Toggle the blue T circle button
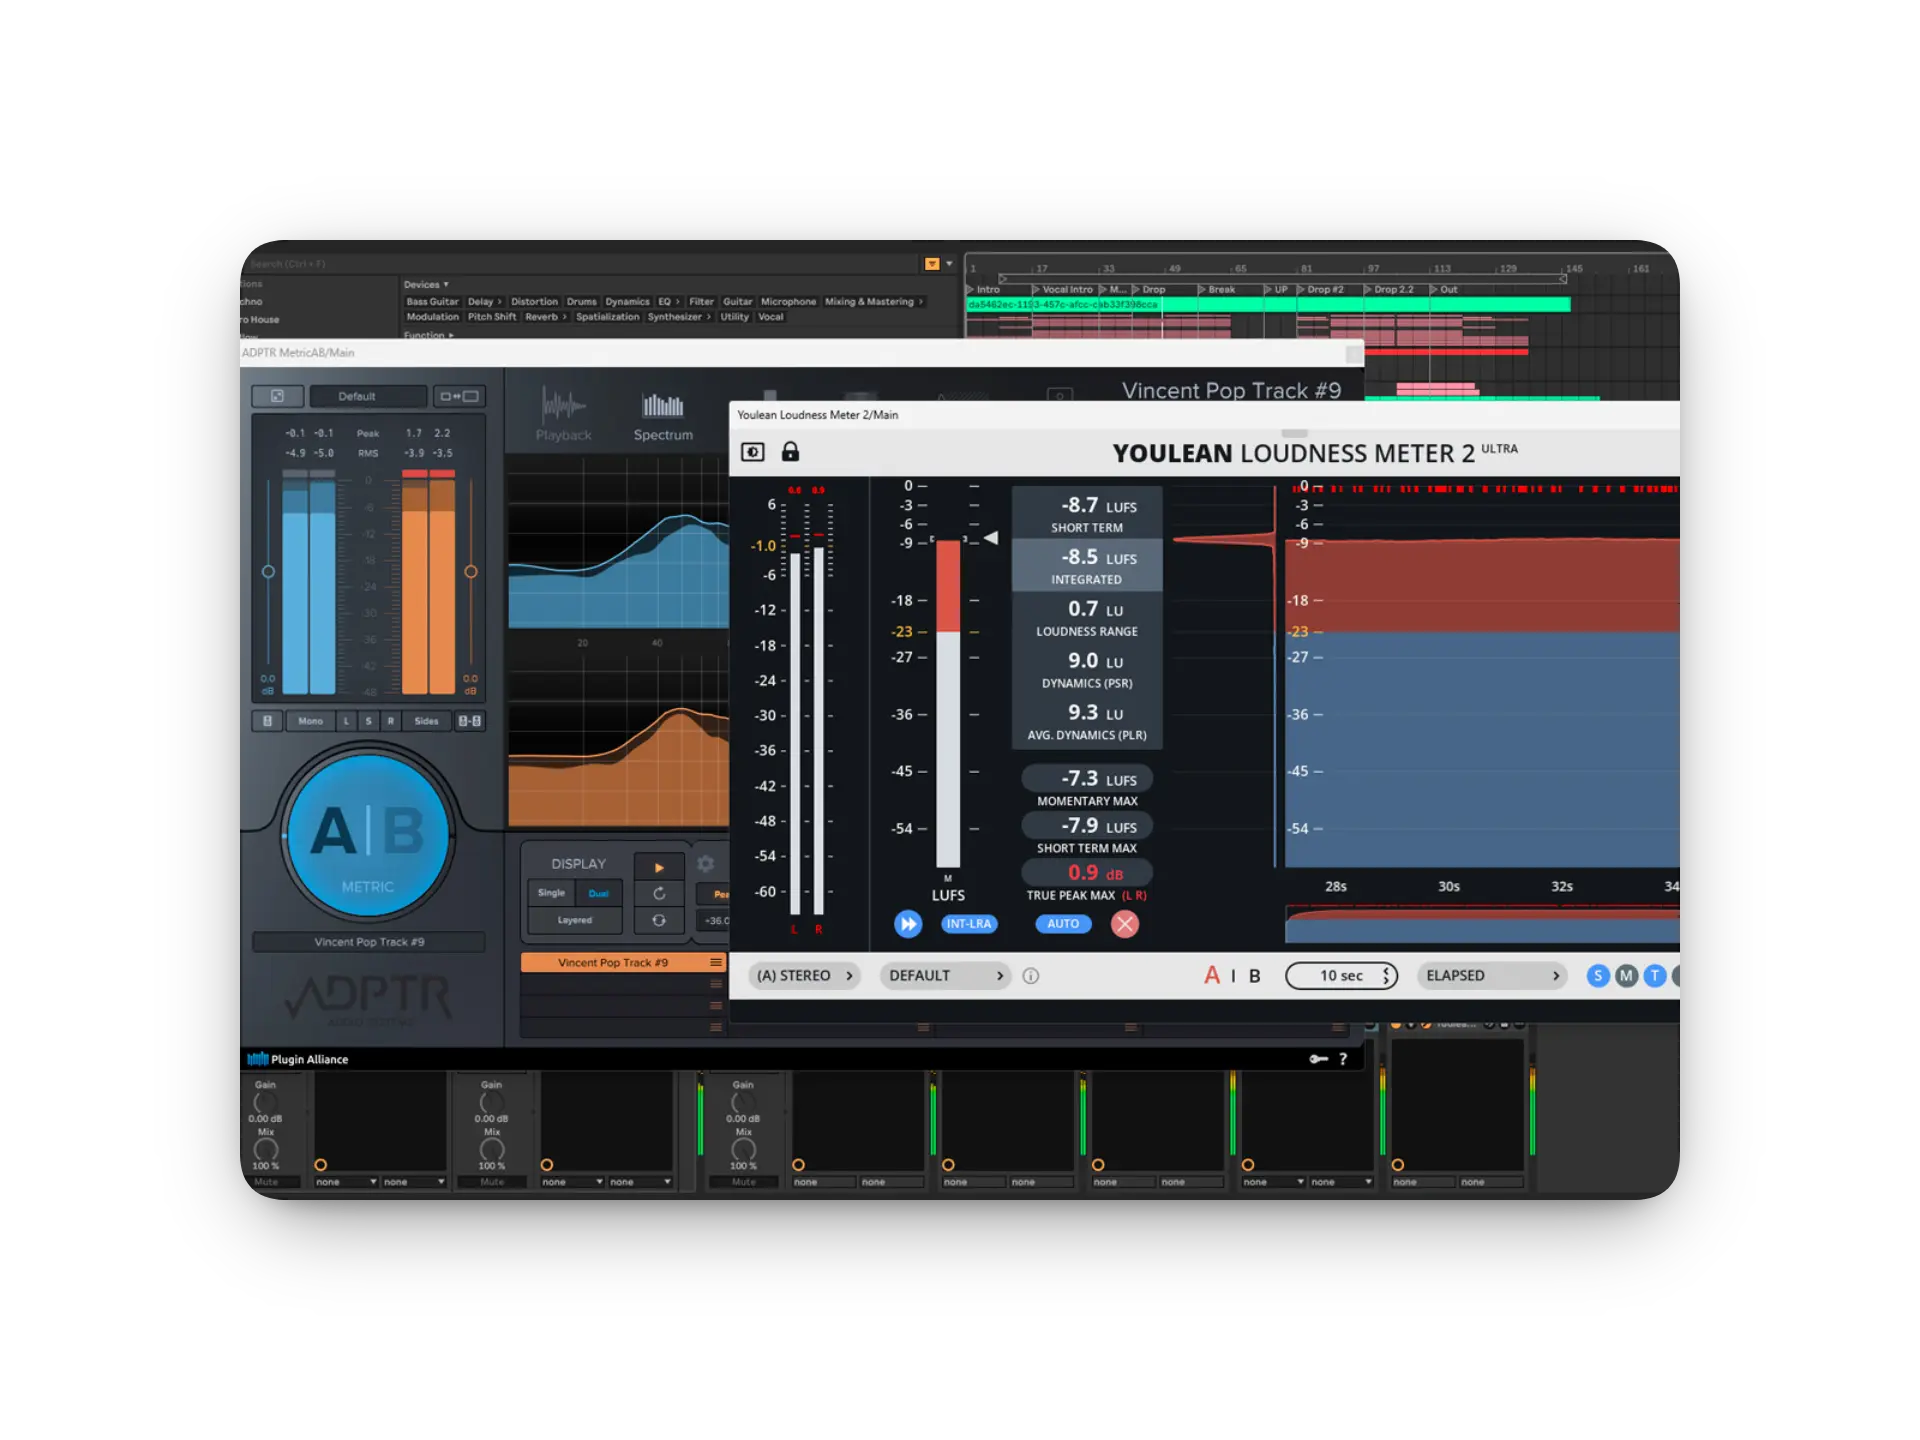Screen dimensions: 1920x1440 tap(1655, 976)
